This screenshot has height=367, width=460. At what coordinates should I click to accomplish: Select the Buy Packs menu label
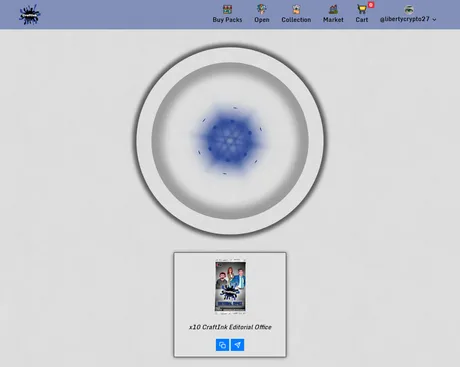click(x=227, y=20)
